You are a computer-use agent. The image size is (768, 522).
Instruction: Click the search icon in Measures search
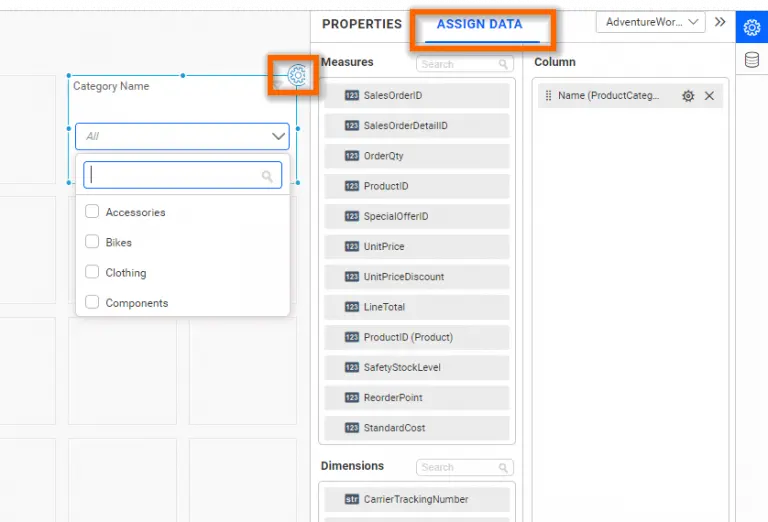[504, 65]
